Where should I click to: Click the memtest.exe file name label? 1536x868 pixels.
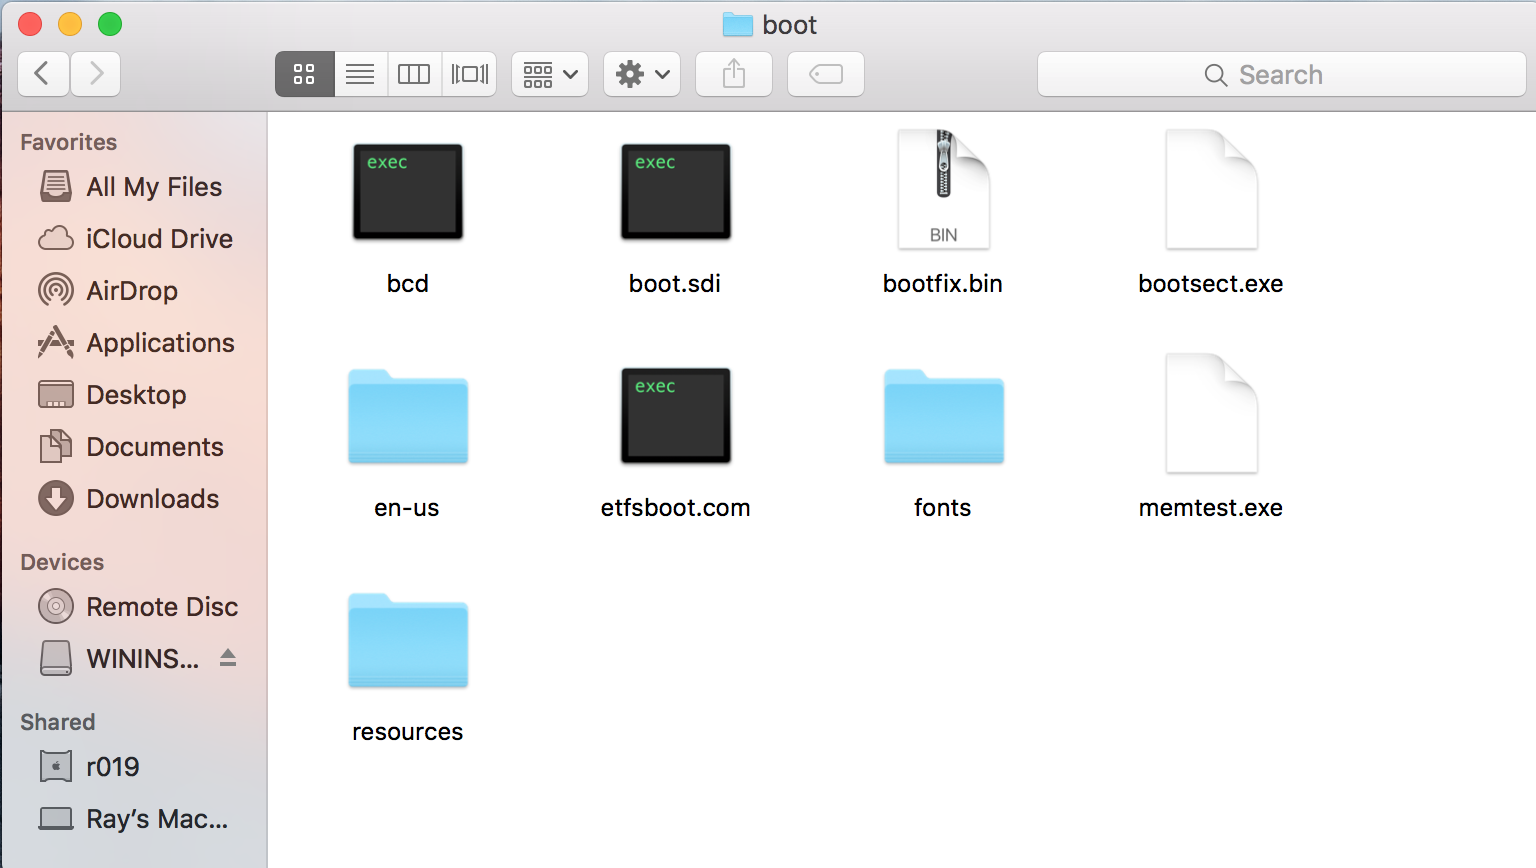click(1211, 508)
